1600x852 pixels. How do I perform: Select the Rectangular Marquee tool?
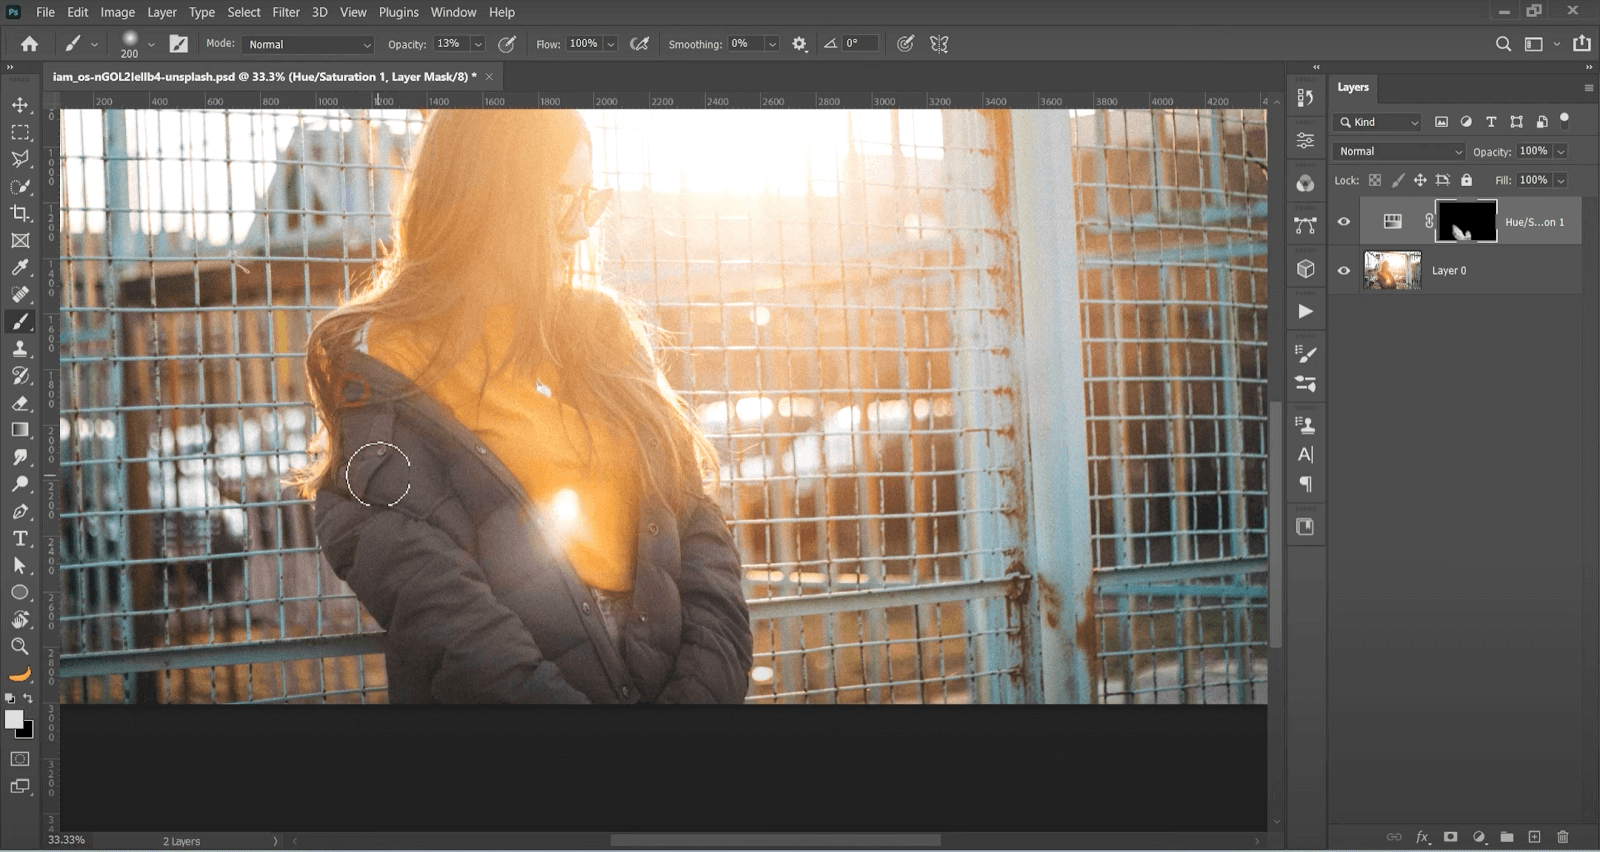tap(20, 132)
